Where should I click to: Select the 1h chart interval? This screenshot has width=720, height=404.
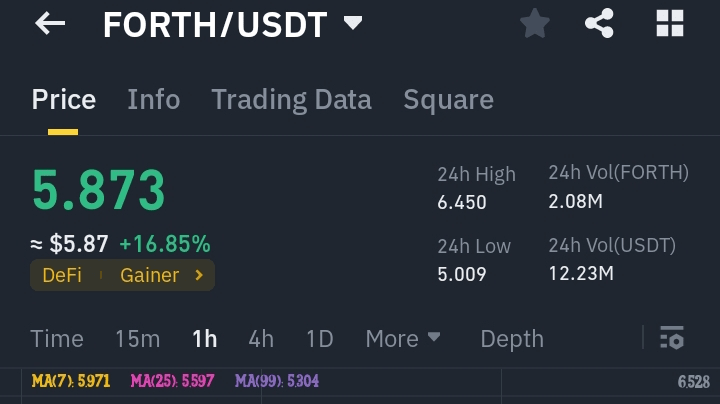coord(204,339)
